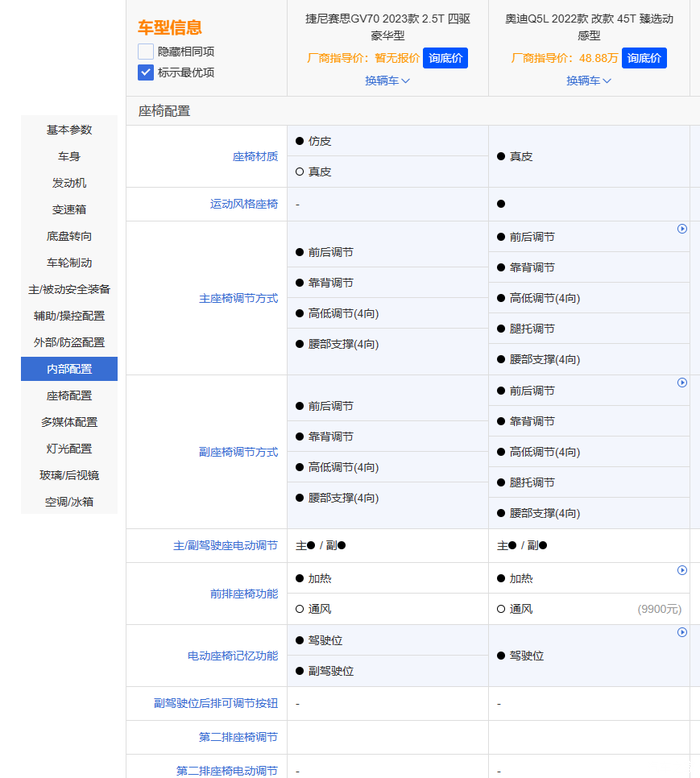Viewport: 700px width, 778px height.
Task: Click 询底价 button for 捷尼赛思GV70
Action: click(x=445, y=58)
